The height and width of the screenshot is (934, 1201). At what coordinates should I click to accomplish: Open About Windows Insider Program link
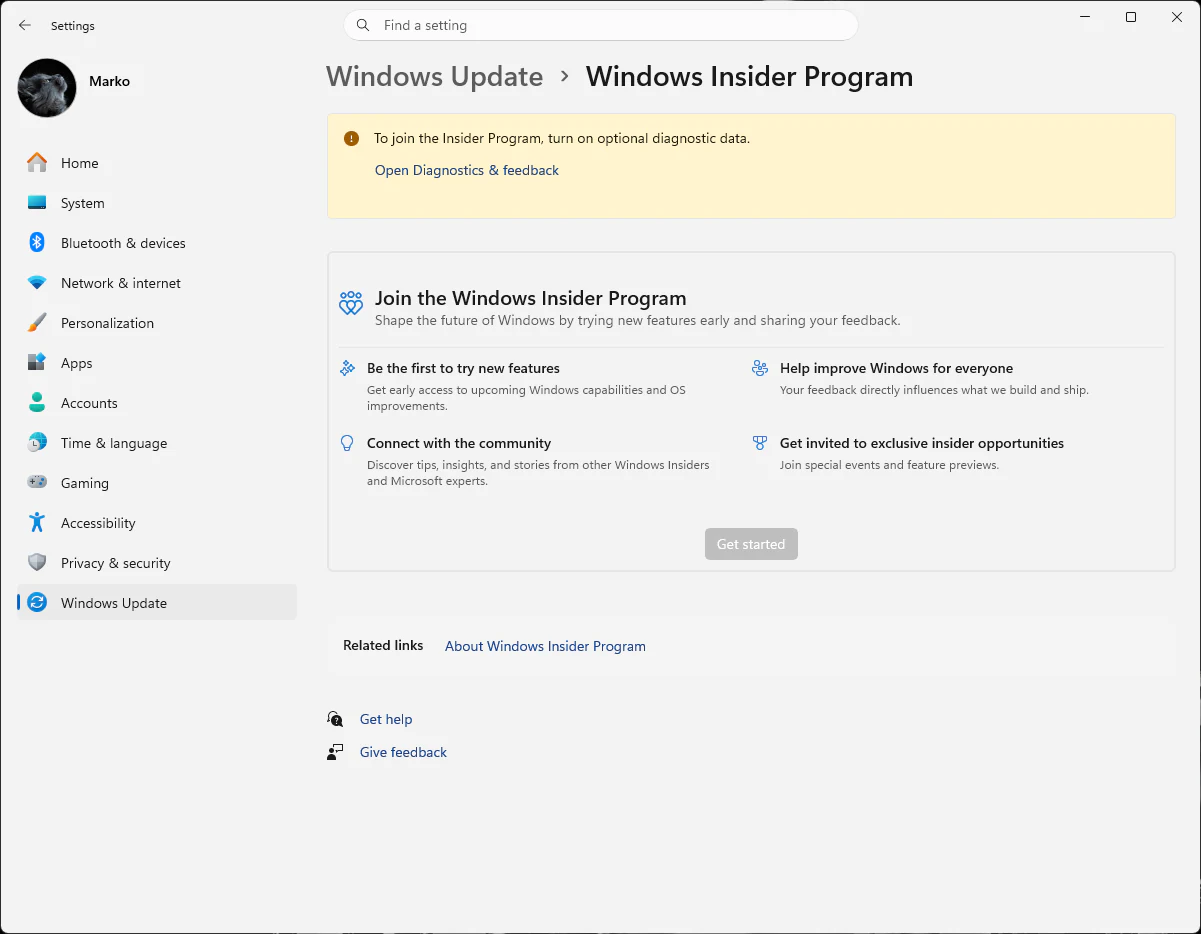click(x=545, y=646)
